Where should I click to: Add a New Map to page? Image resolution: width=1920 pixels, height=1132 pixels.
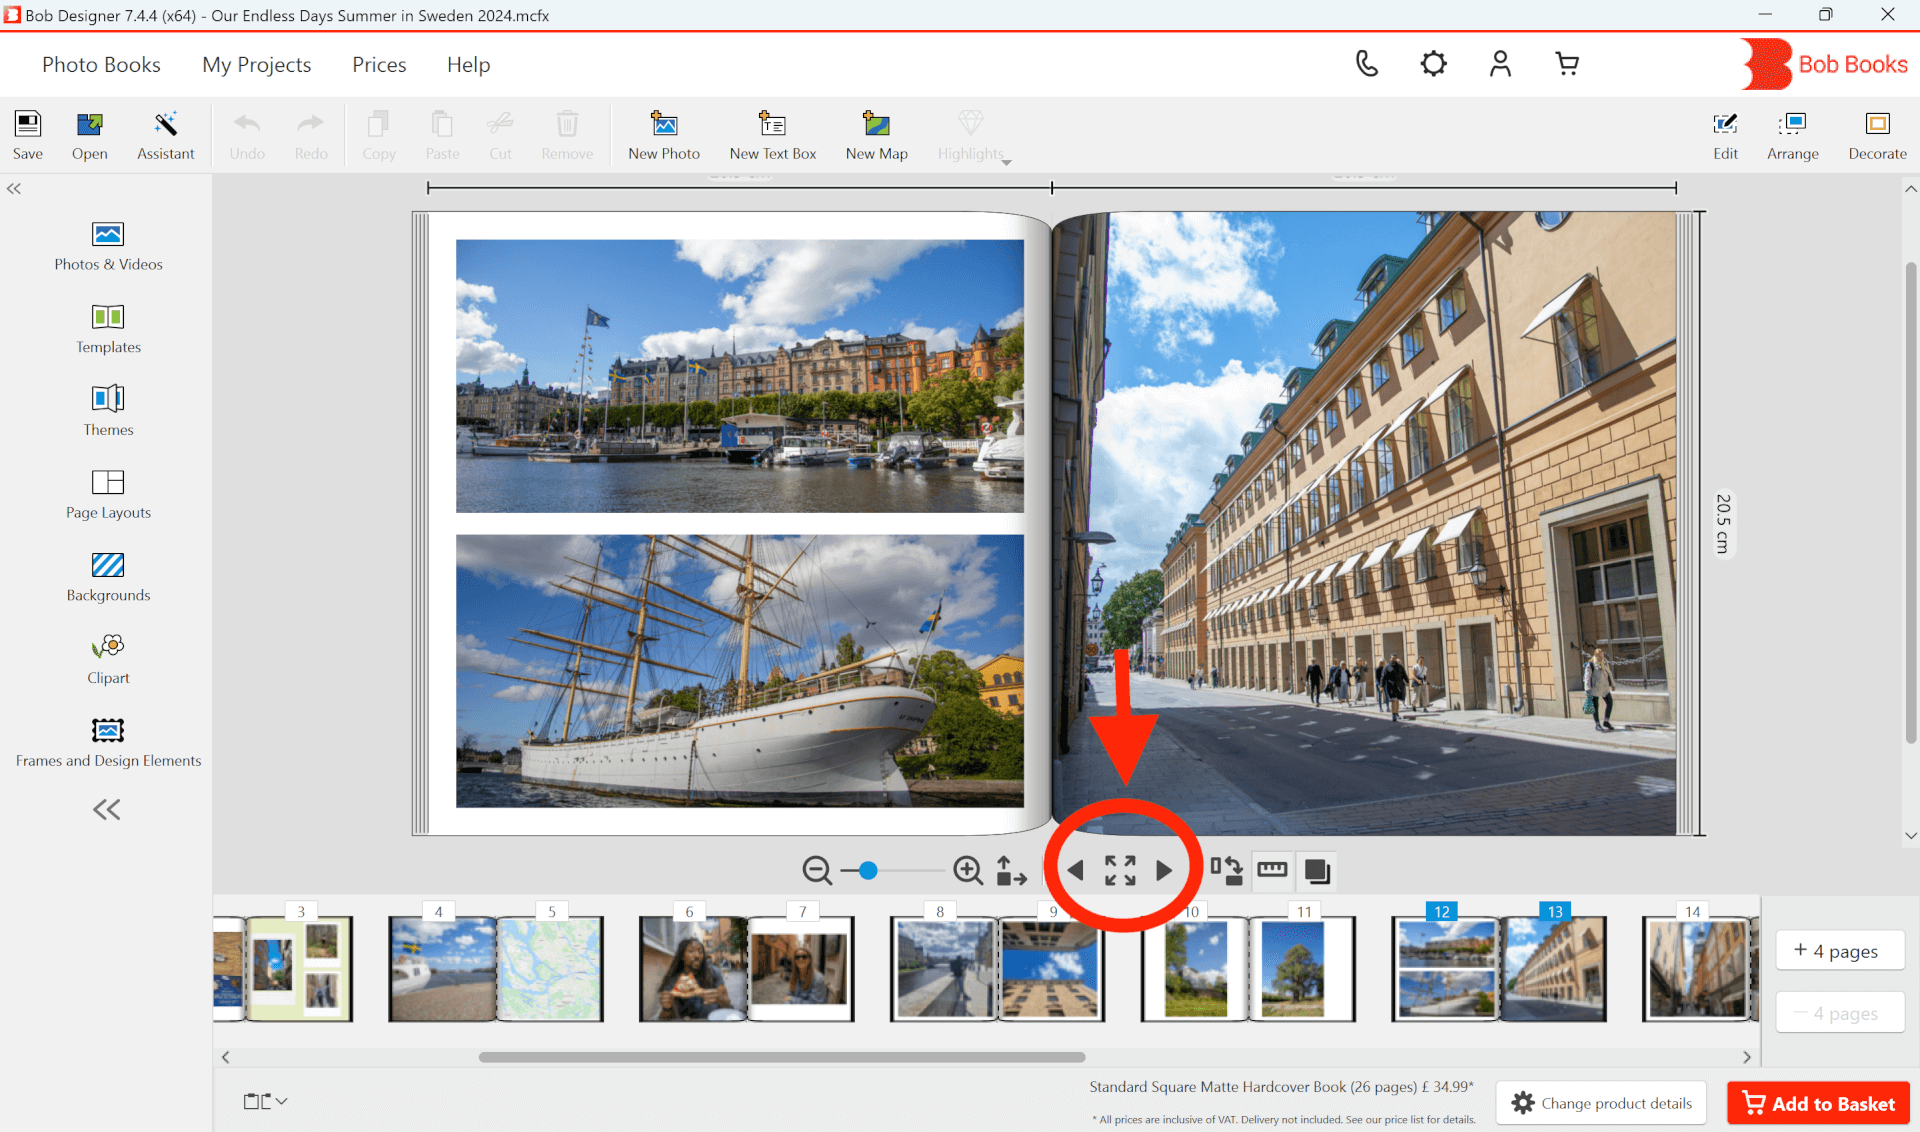coord(876,134)
